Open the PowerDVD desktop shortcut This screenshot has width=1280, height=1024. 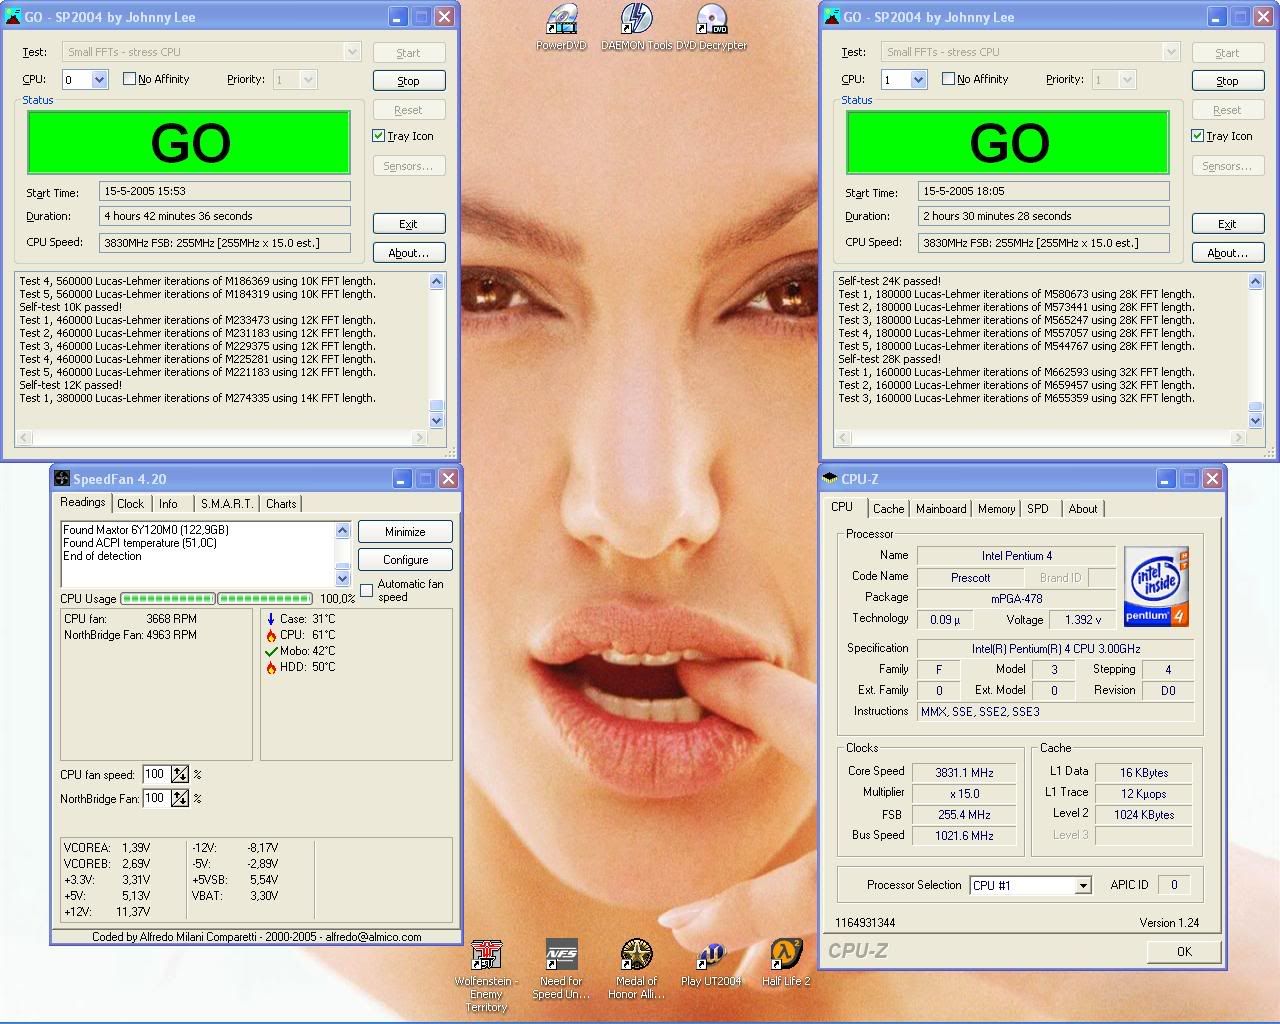pos(561,22)
